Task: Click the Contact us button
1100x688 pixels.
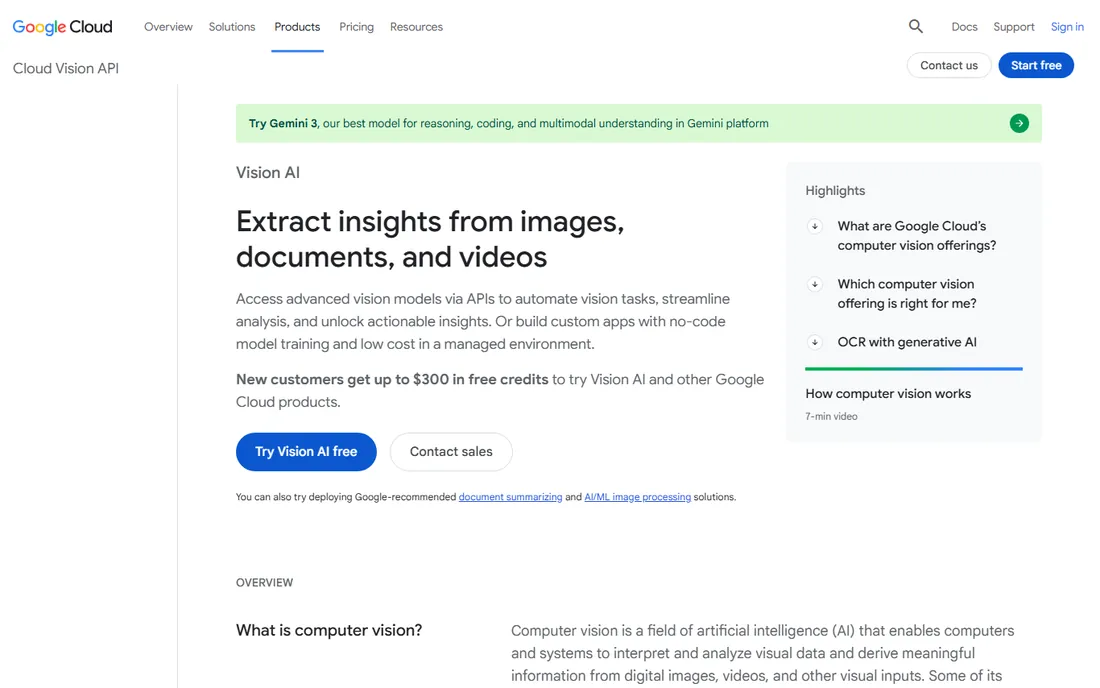Action: pos(948,65)
